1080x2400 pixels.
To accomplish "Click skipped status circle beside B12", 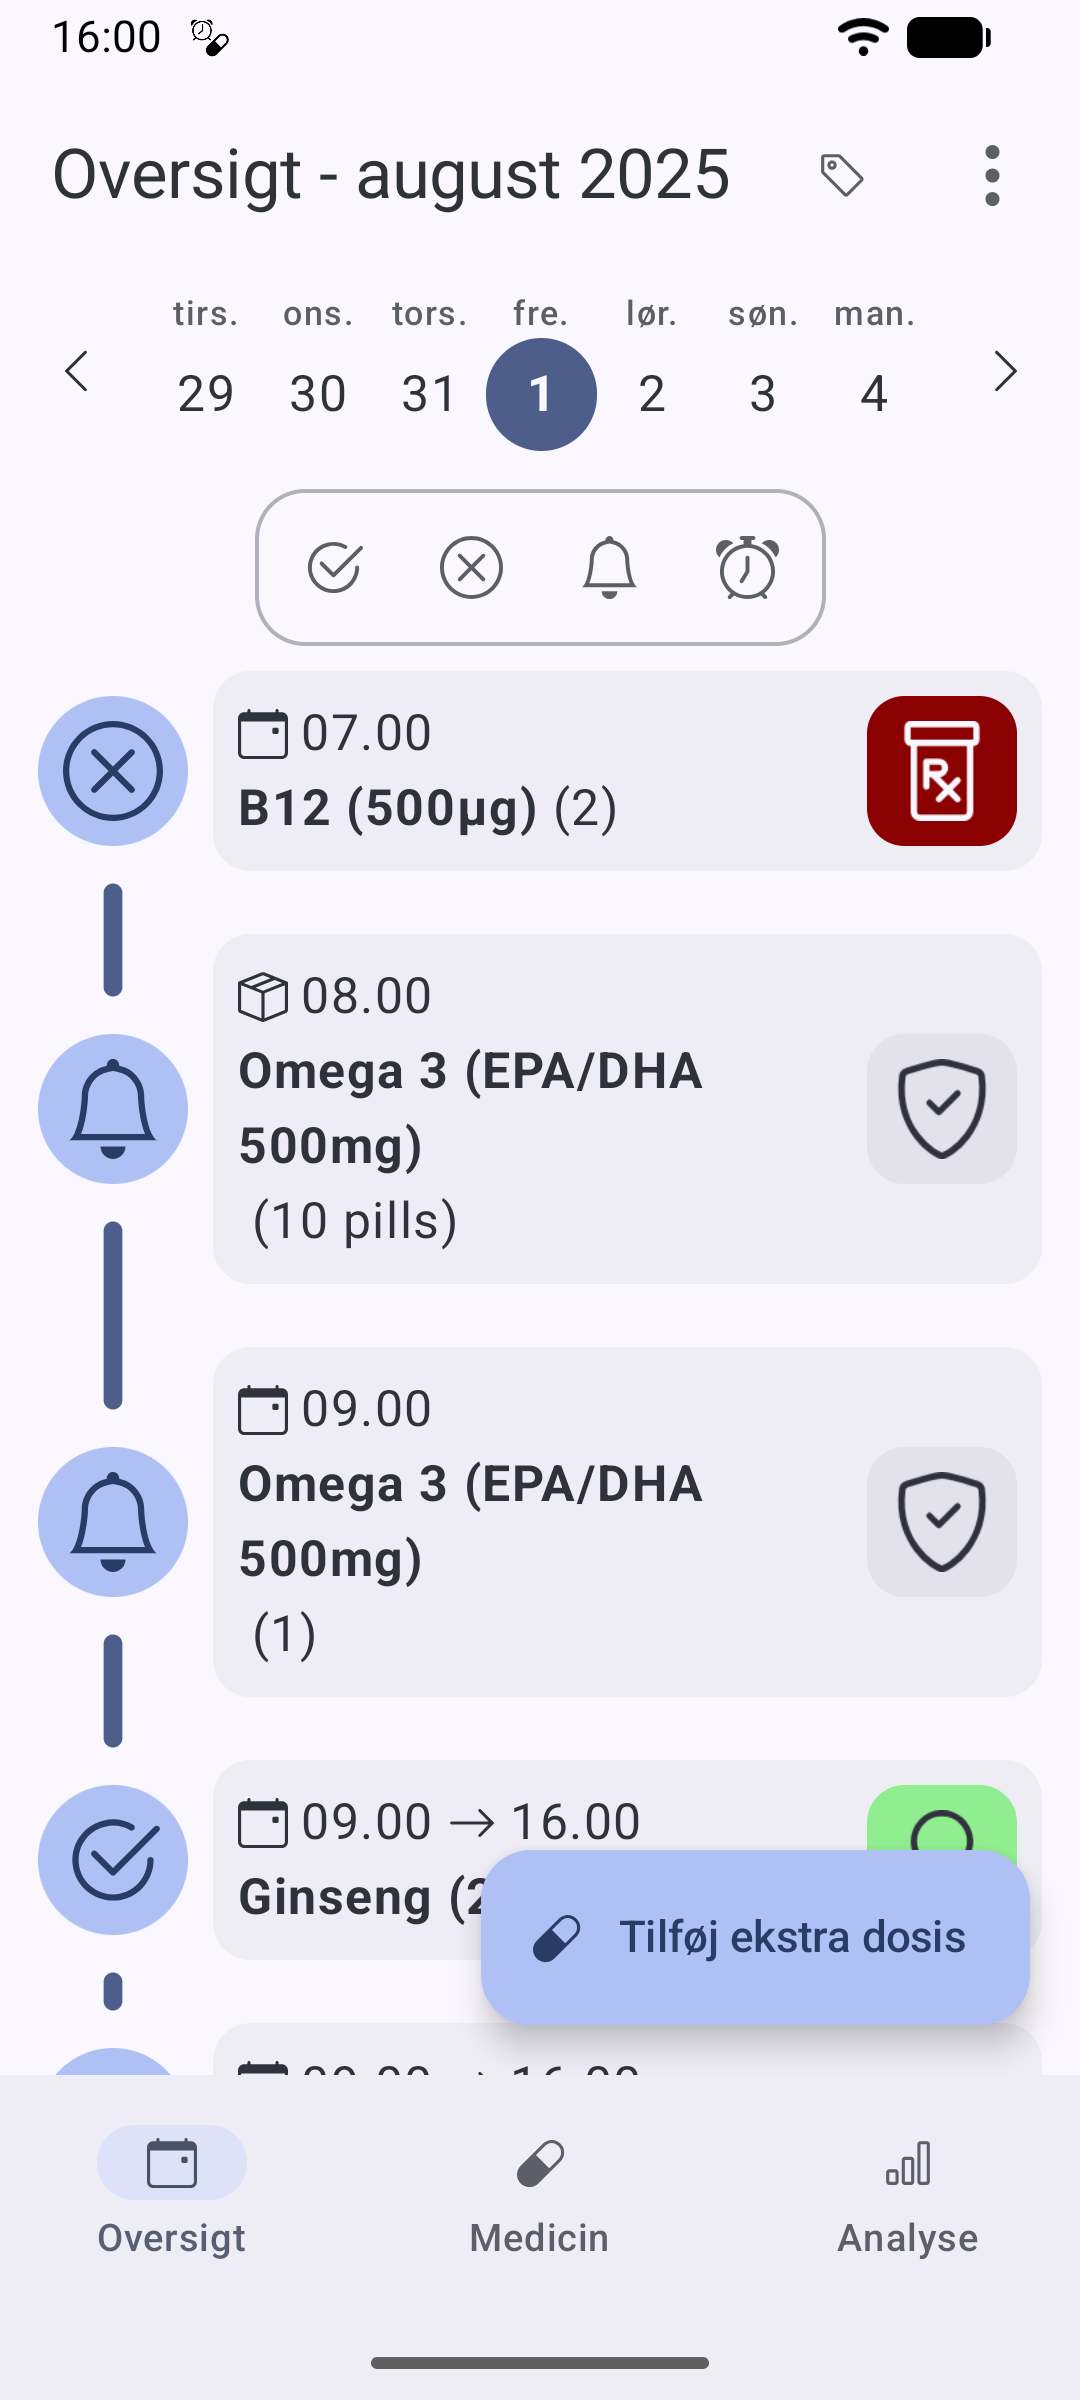I will (x=113, y=771).
